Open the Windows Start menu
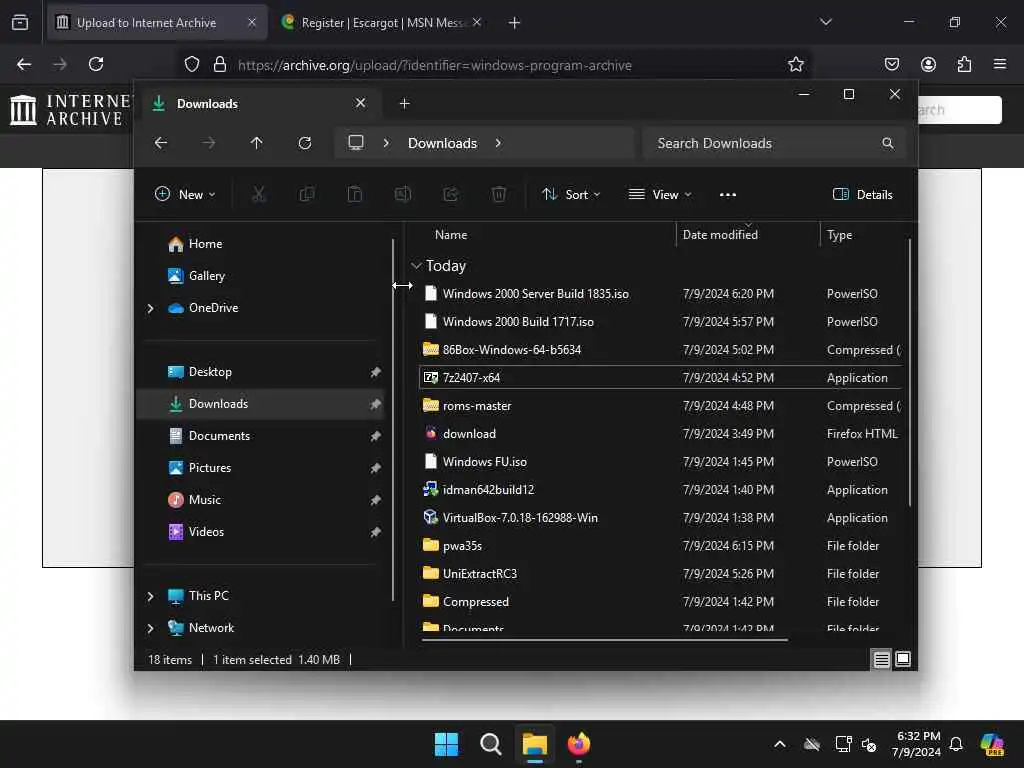Screen dimensions: 1024x768 point(447,744)
